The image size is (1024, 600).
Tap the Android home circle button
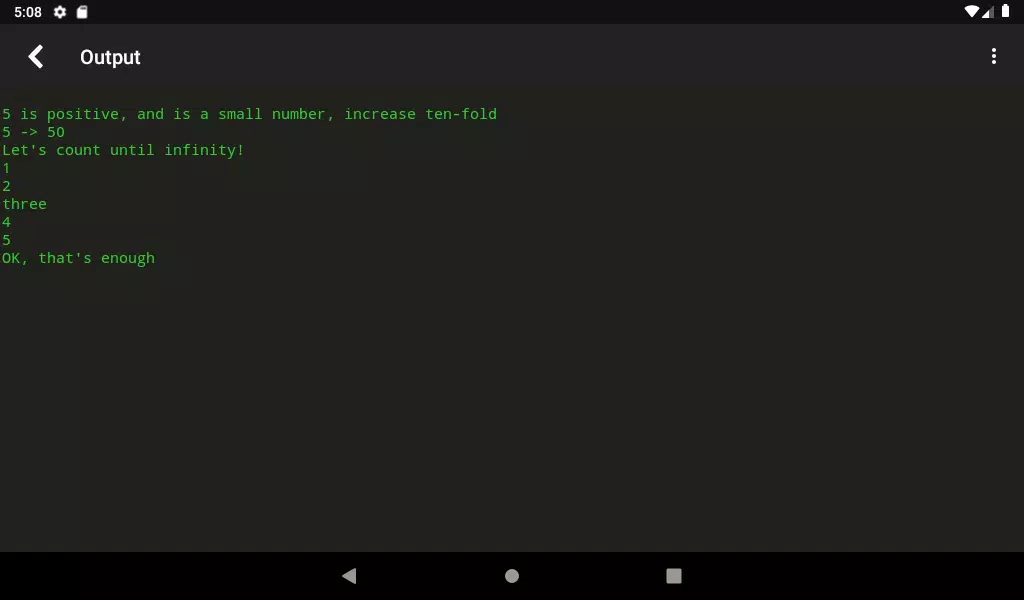click(512, 576)
